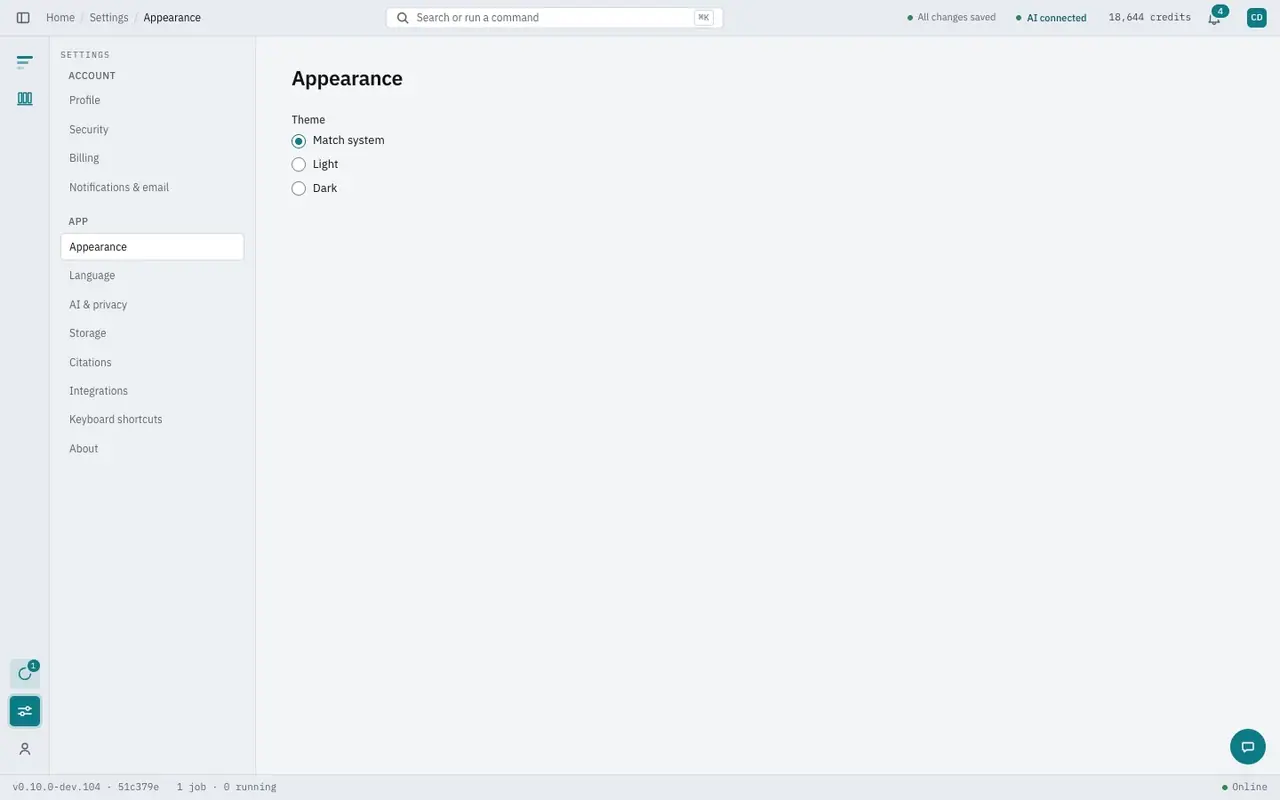The height and width of the screenshot is (800, 1280).
Task: Click the Appearance breadcrumb
Action: click(172, 18)
